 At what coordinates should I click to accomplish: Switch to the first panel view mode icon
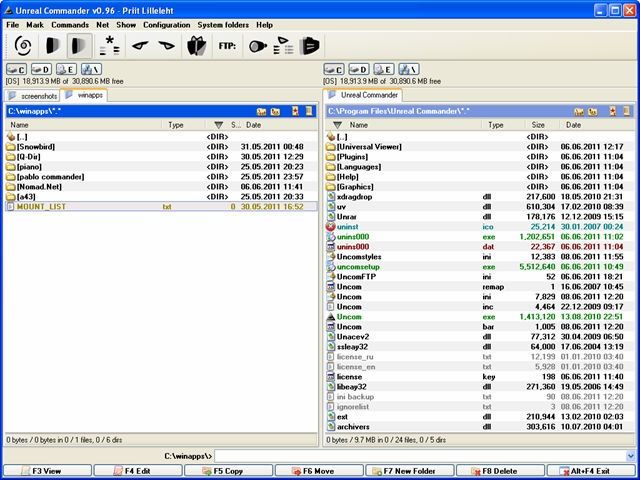(52, 45)
